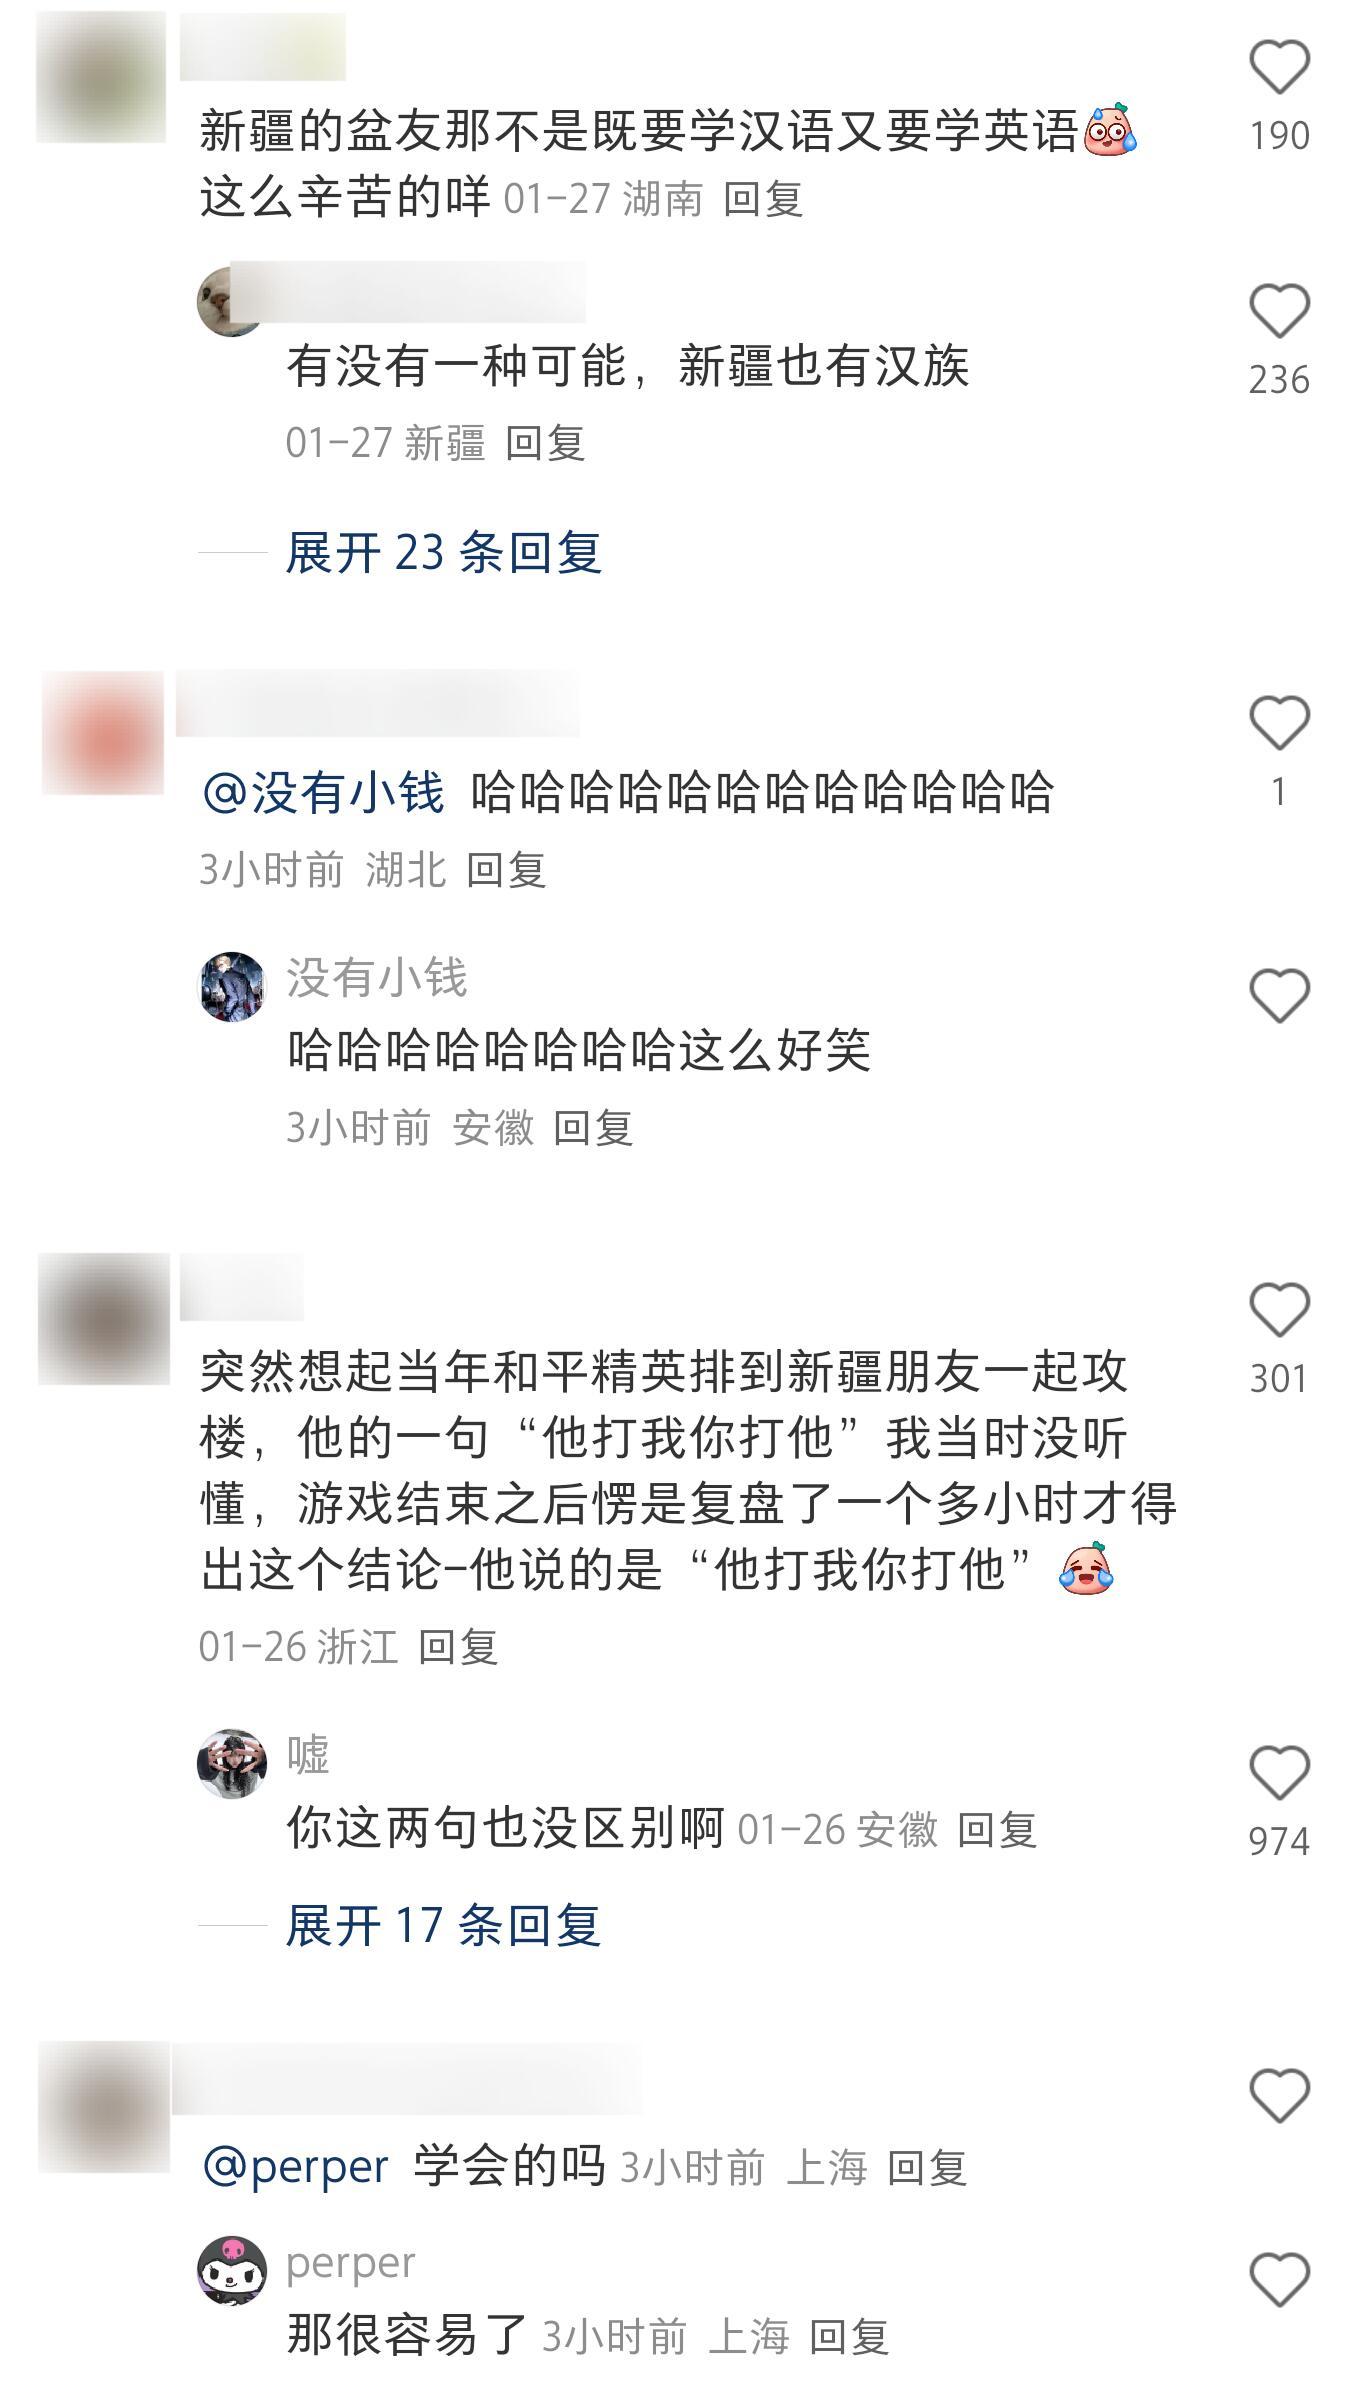The image size is (1366, 2405).
Task: Reply to the 浙江 comment on 01-26
Action: tap(458, 1646)
